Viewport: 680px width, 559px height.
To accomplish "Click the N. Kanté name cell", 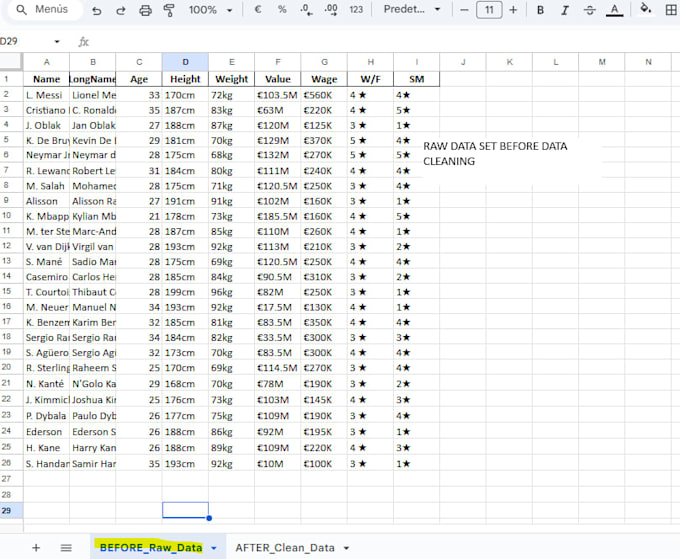I will pos(46,384).
